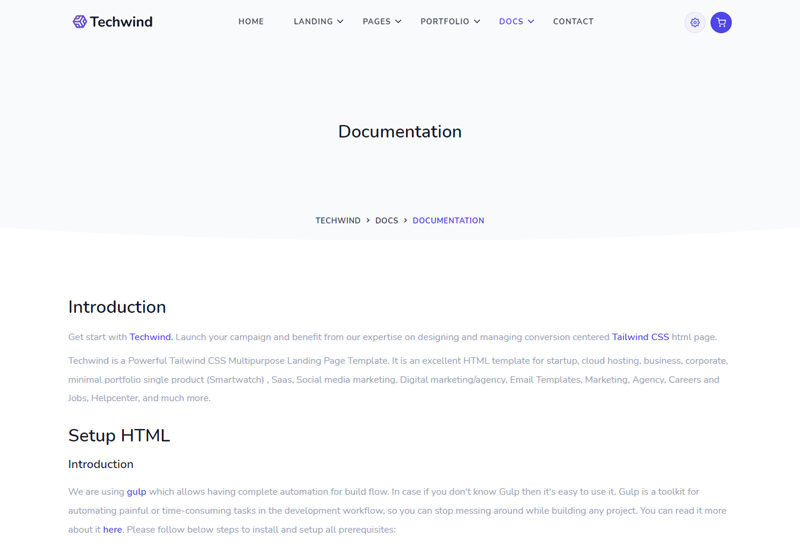
Task: Click the large Introduction heading
Action: point(117,307)
